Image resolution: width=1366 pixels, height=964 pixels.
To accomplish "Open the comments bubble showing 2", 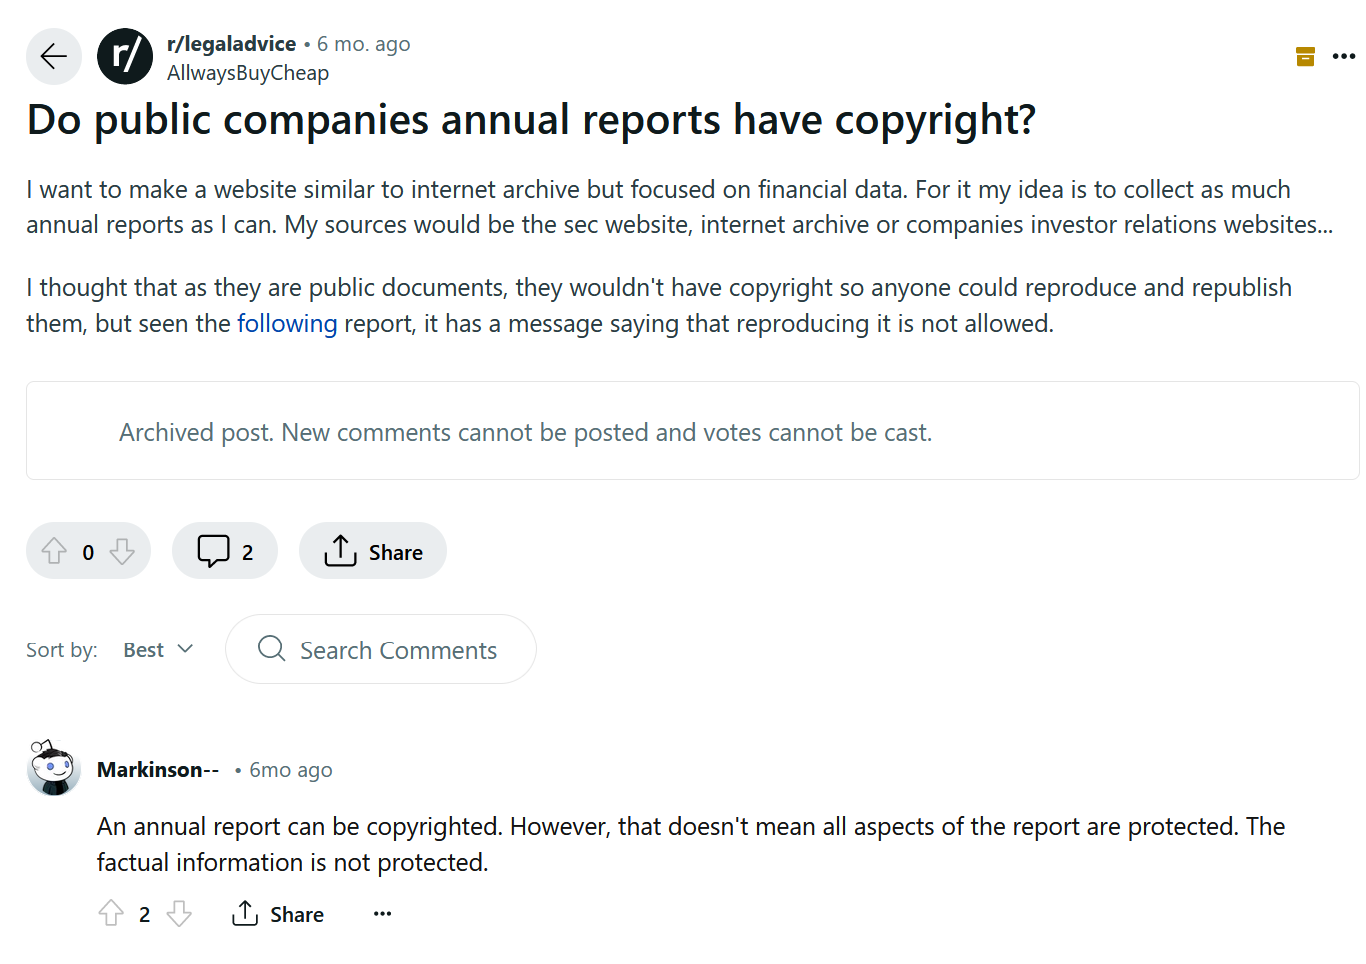I will pyautogui.click(x=225, y=551).
